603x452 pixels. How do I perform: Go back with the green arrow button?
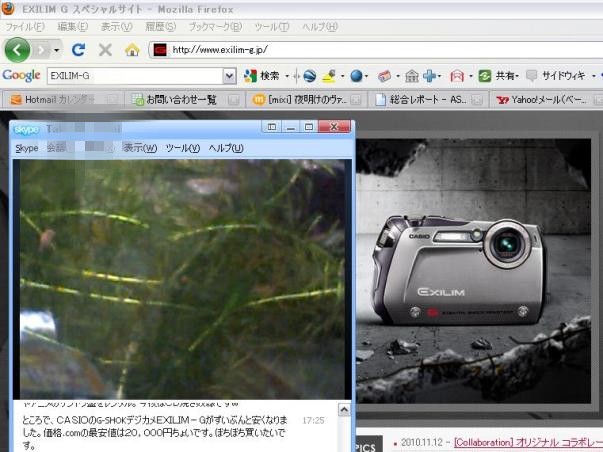17,50
